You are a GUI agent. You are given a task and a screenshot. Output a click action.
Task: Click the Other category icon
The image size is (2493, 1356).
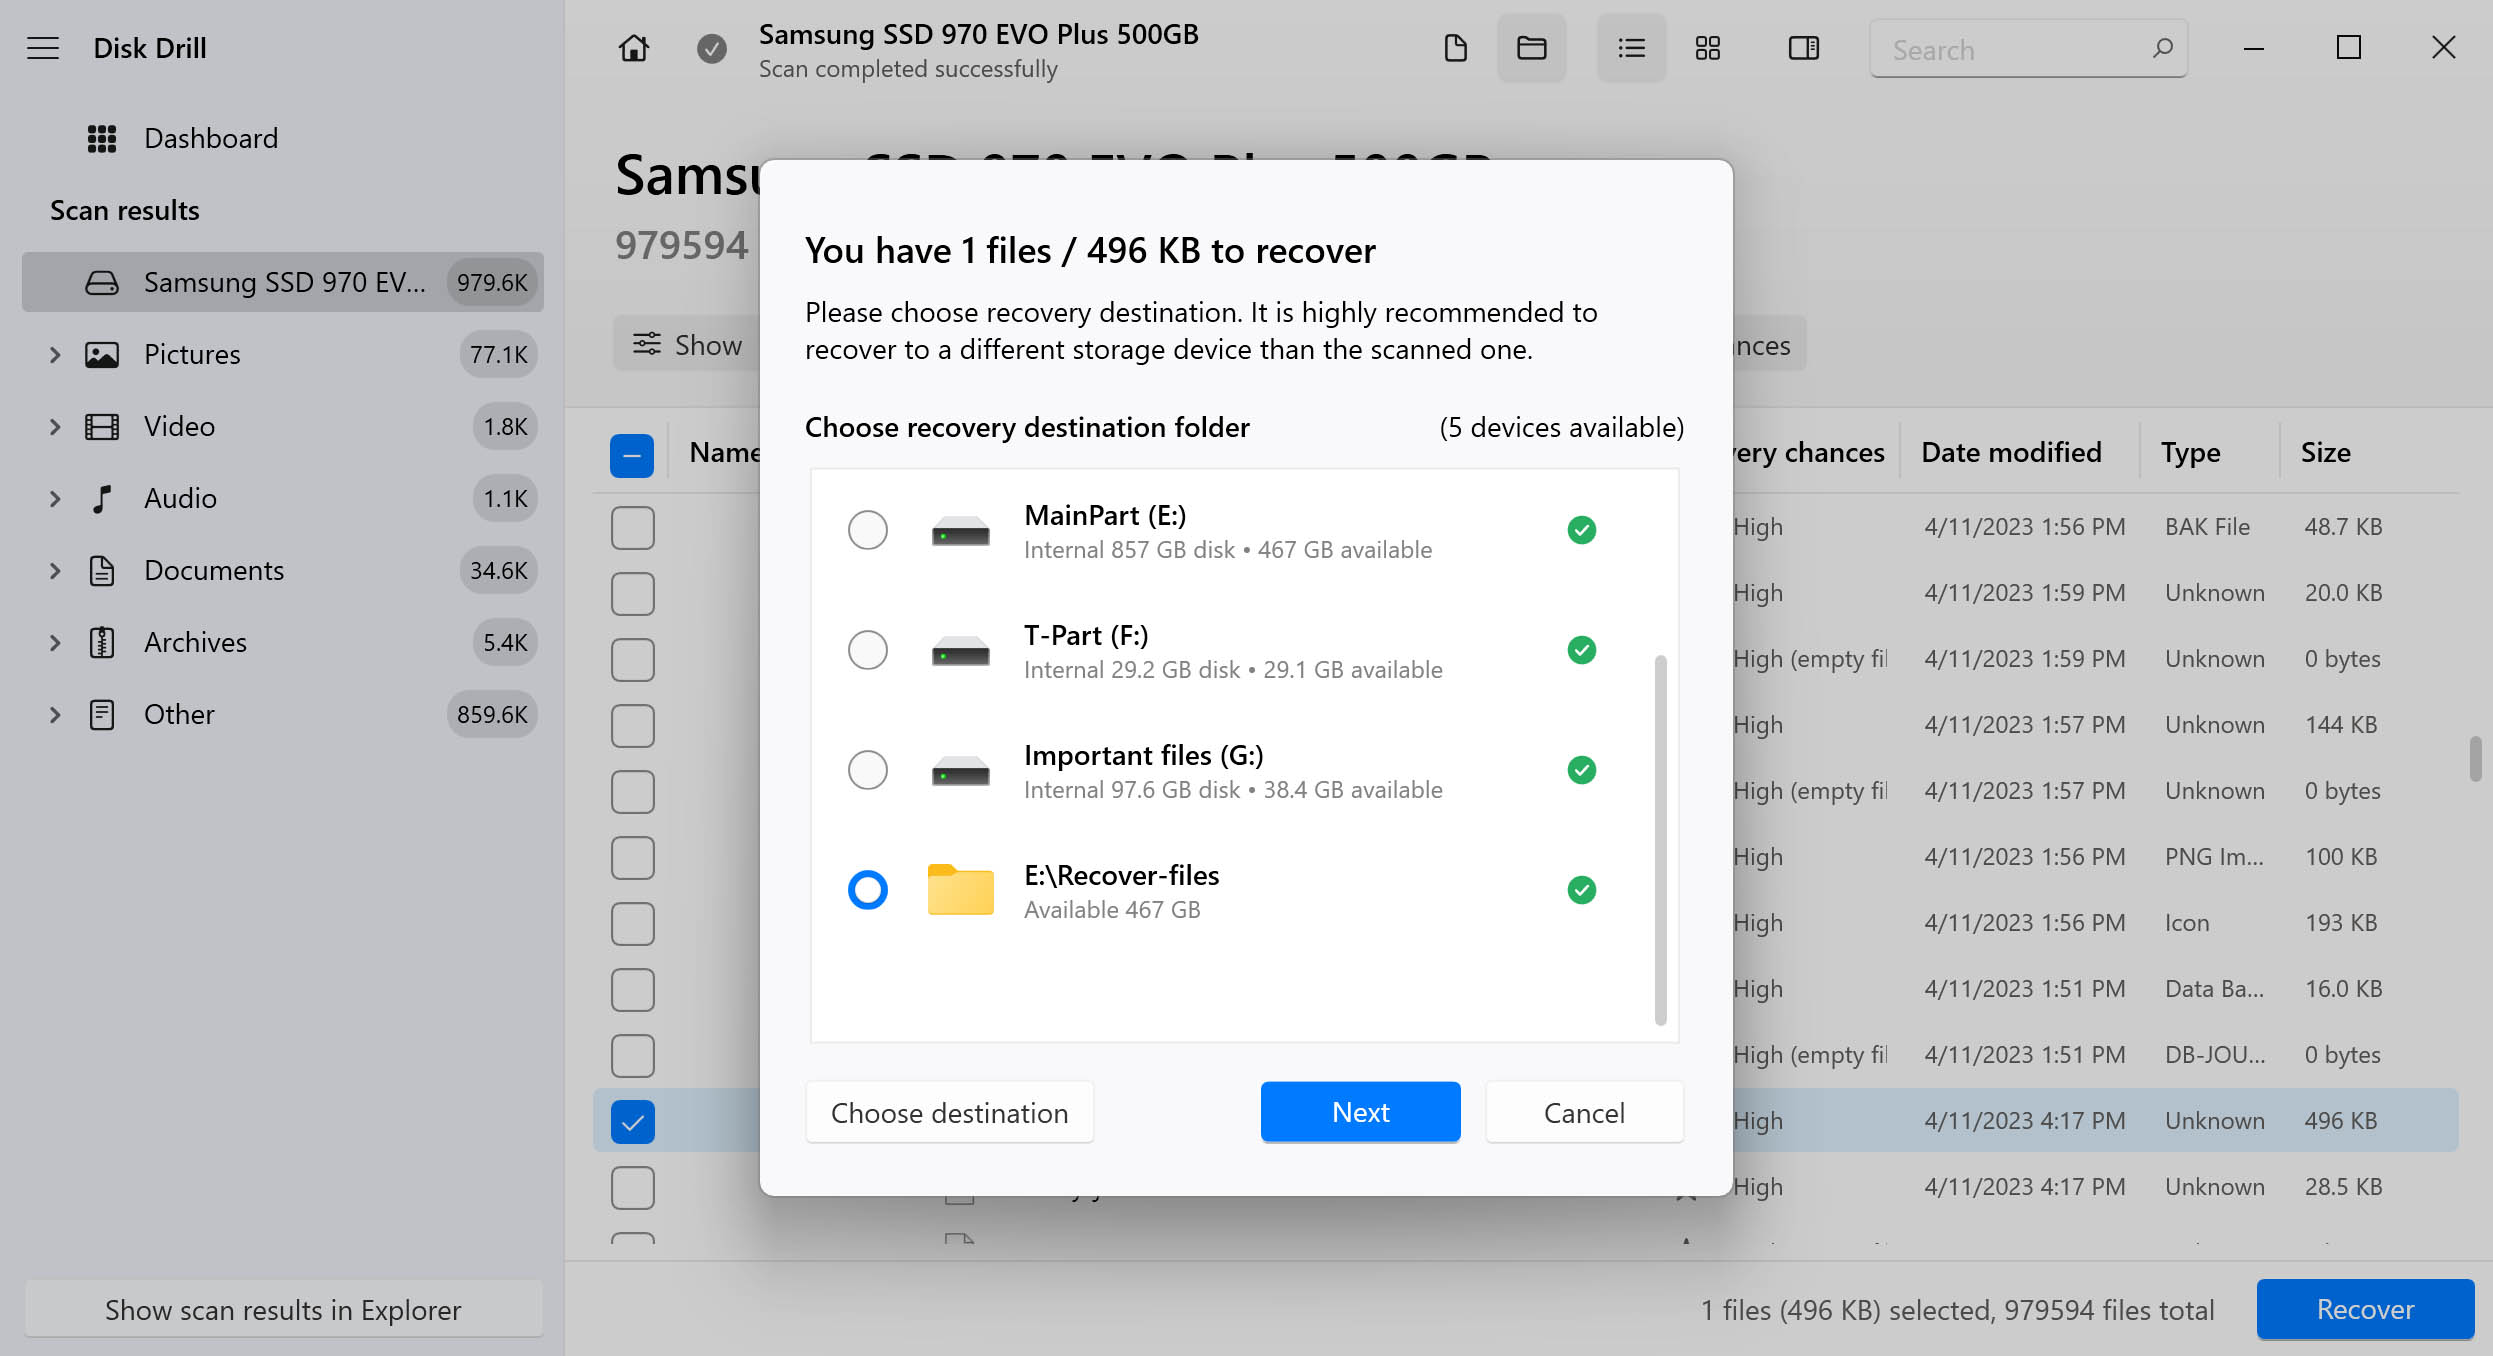[x=102, y=714]
